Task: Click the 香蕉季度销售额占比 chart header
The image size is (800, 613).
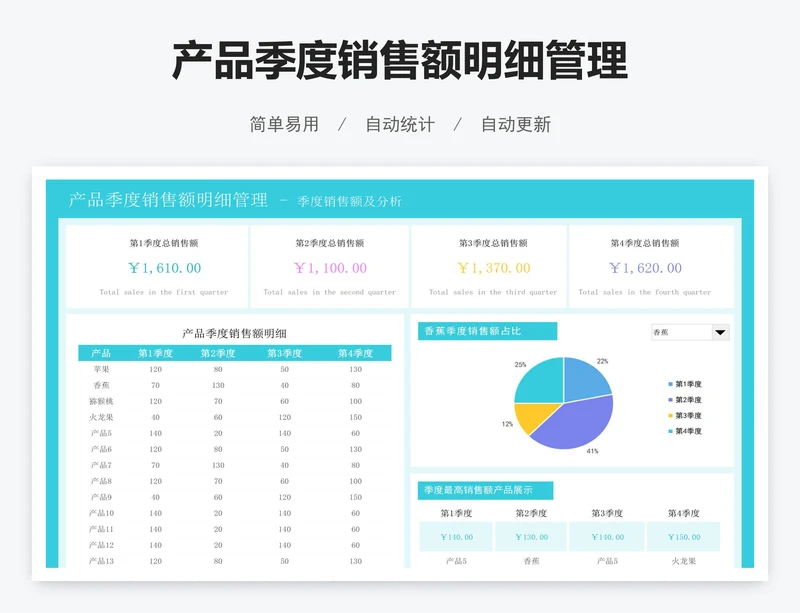Action: coord(487,331)
